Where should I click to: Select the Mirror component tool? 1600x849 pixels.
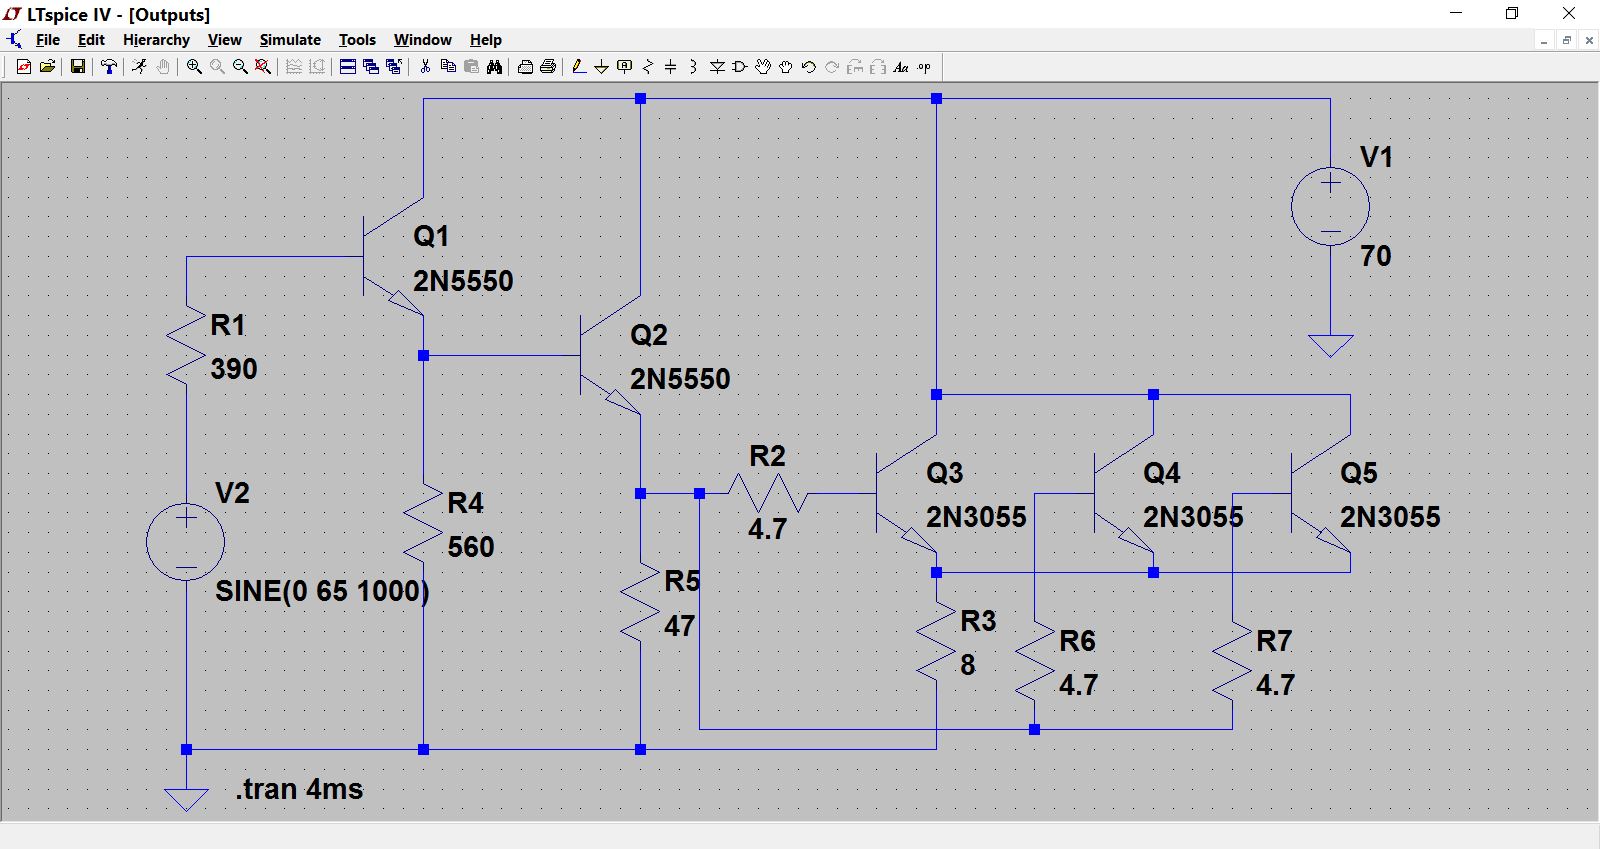click(x=878, y=67)
